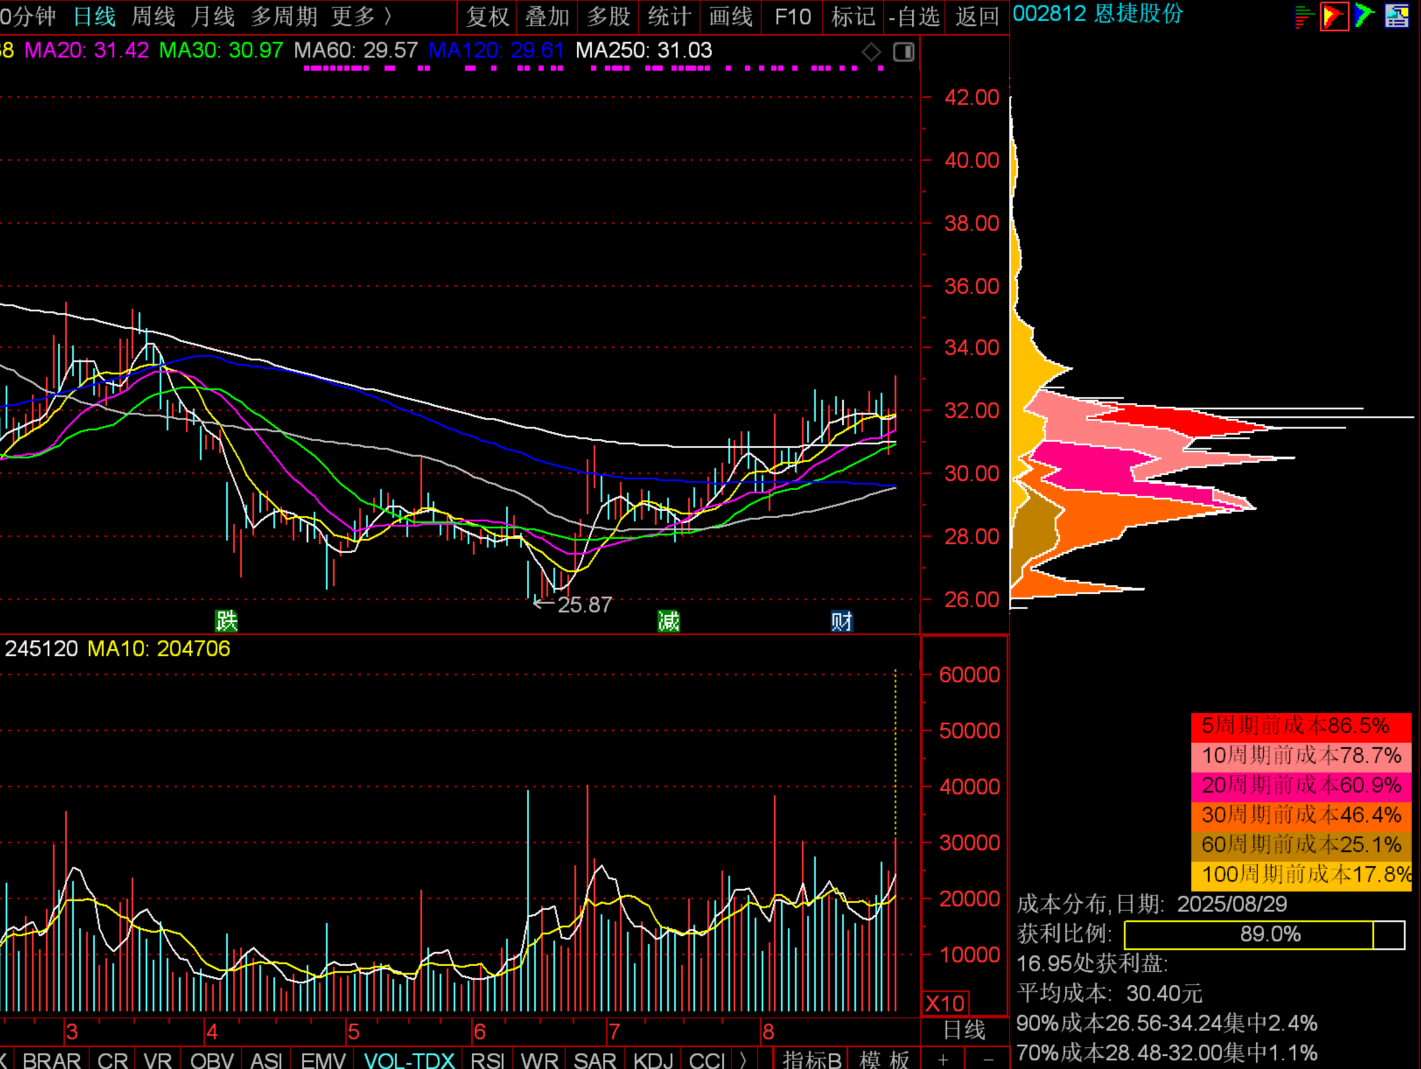1421x1069 pixels.
Task: Select the blue-green cost distribution icon
Action: [1365, 16]
